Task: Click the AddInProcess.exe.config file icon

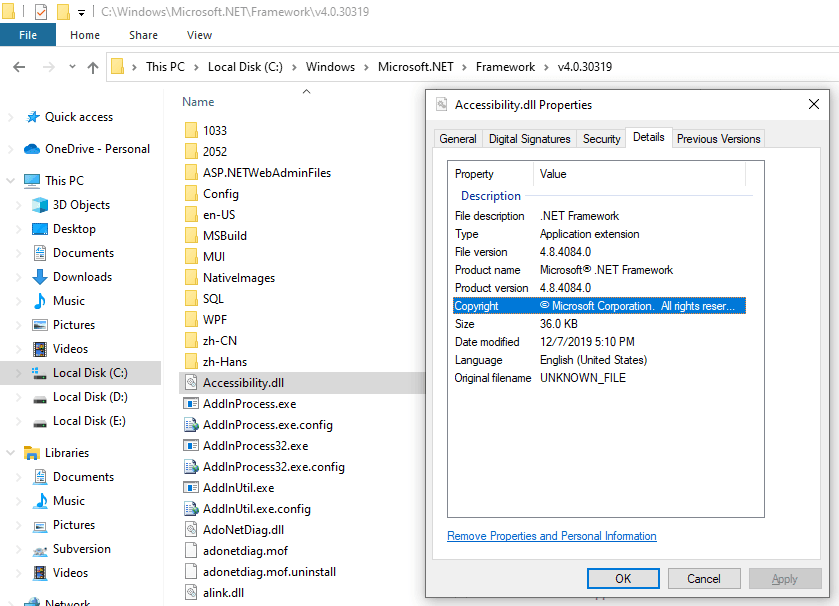Action: tap(191, 425)
